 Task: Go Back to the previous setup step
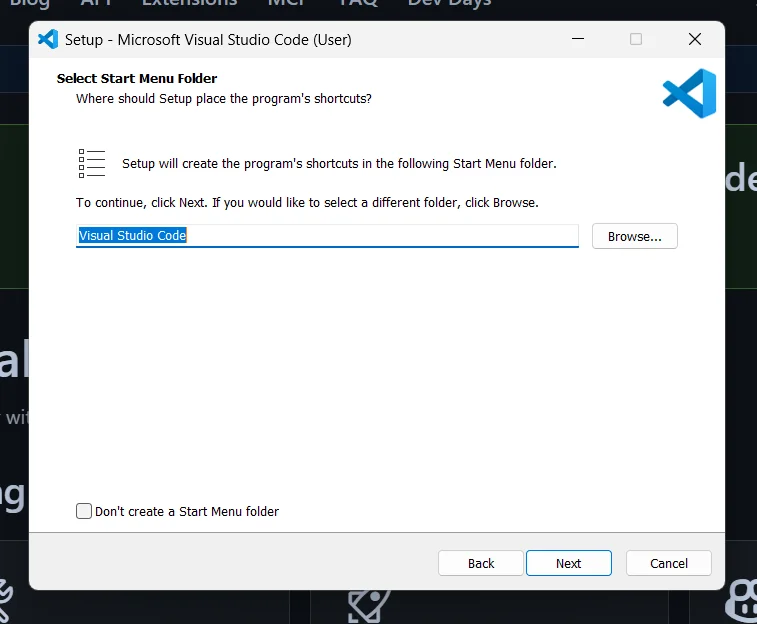481,563
